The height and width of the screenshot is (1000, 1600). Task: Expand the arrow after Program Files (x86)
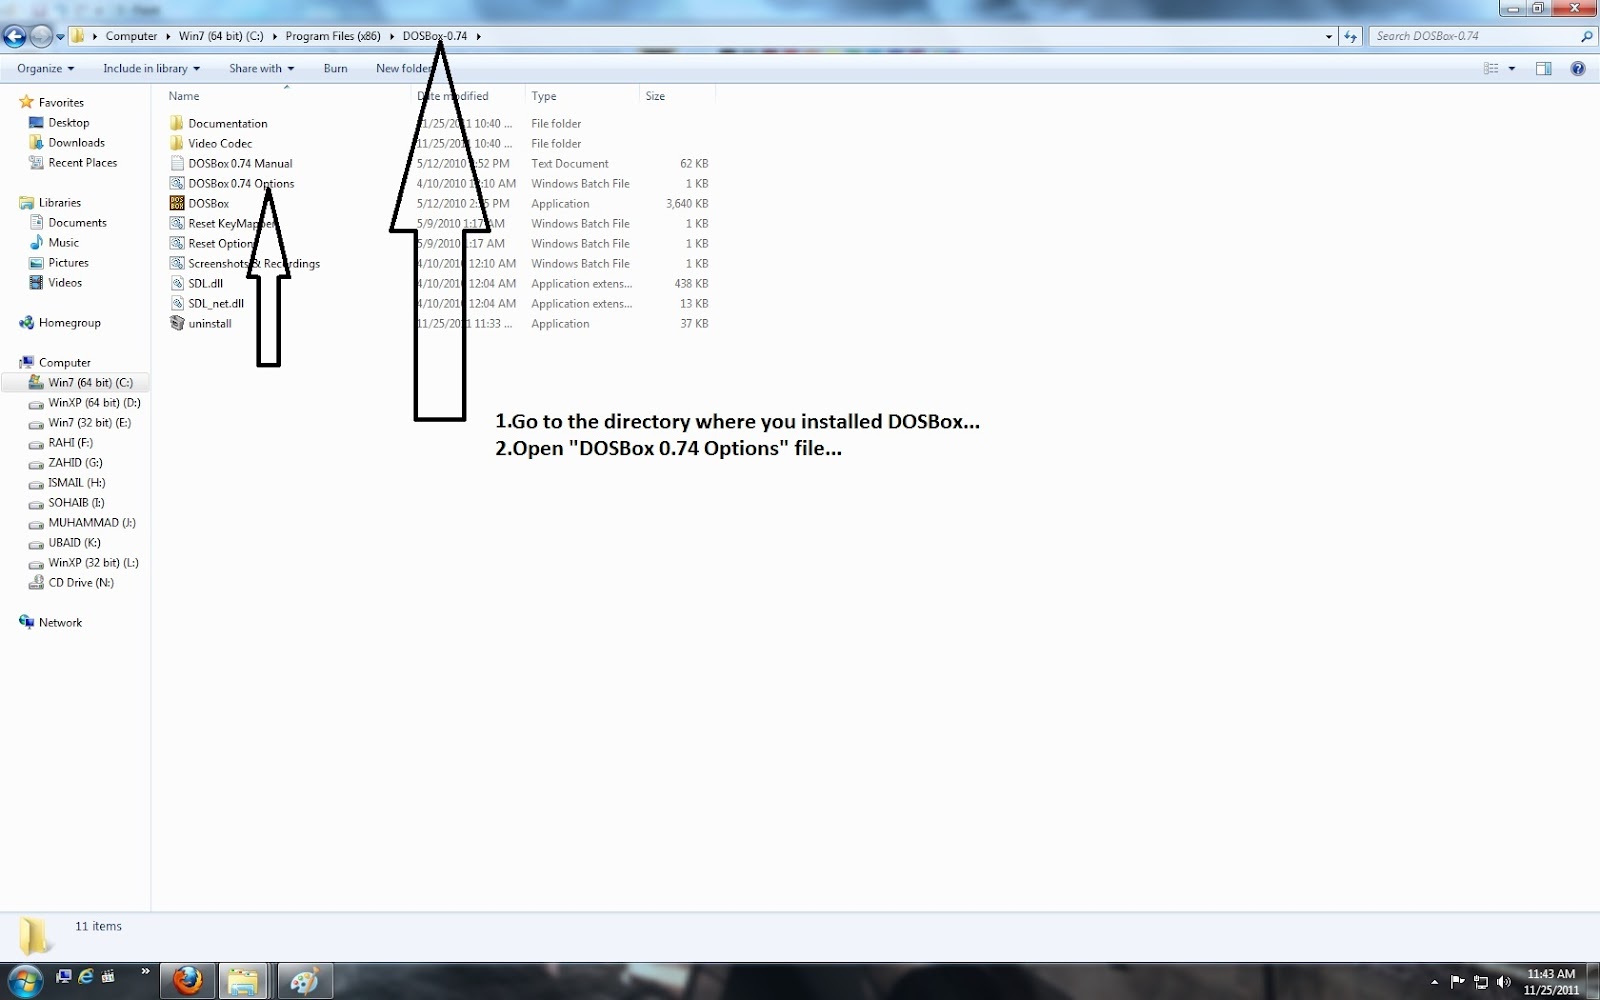pos(392,36)
